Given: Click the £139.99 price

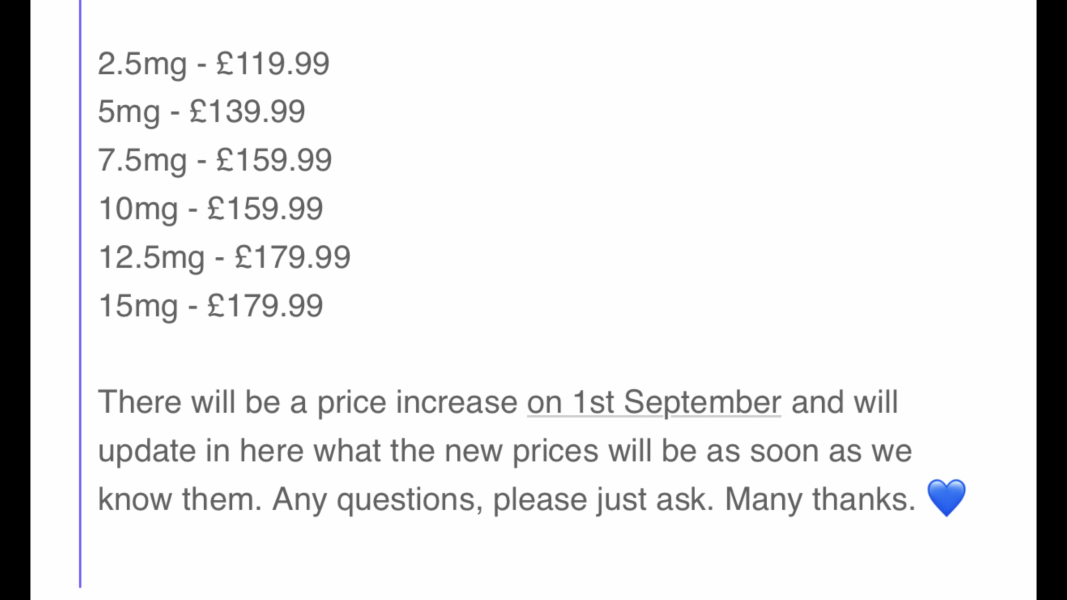Looking at the screenshot, I should (x=247, y=112).
